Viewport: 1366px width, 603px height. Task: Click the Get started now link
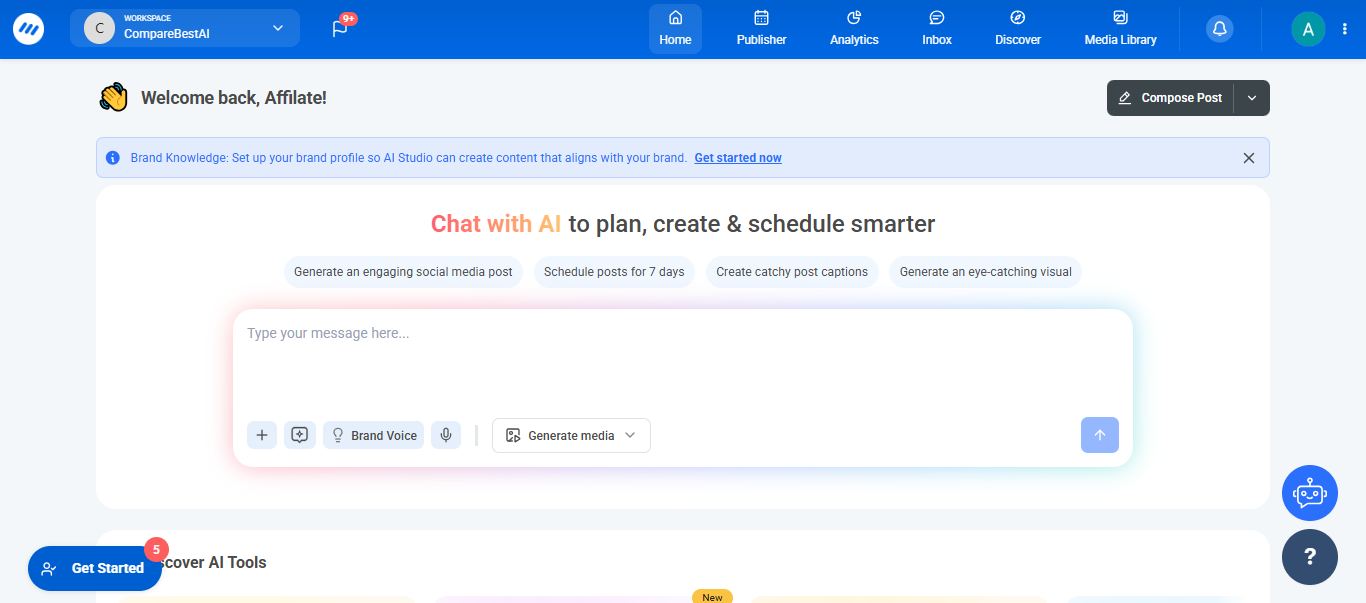point(738,158)
